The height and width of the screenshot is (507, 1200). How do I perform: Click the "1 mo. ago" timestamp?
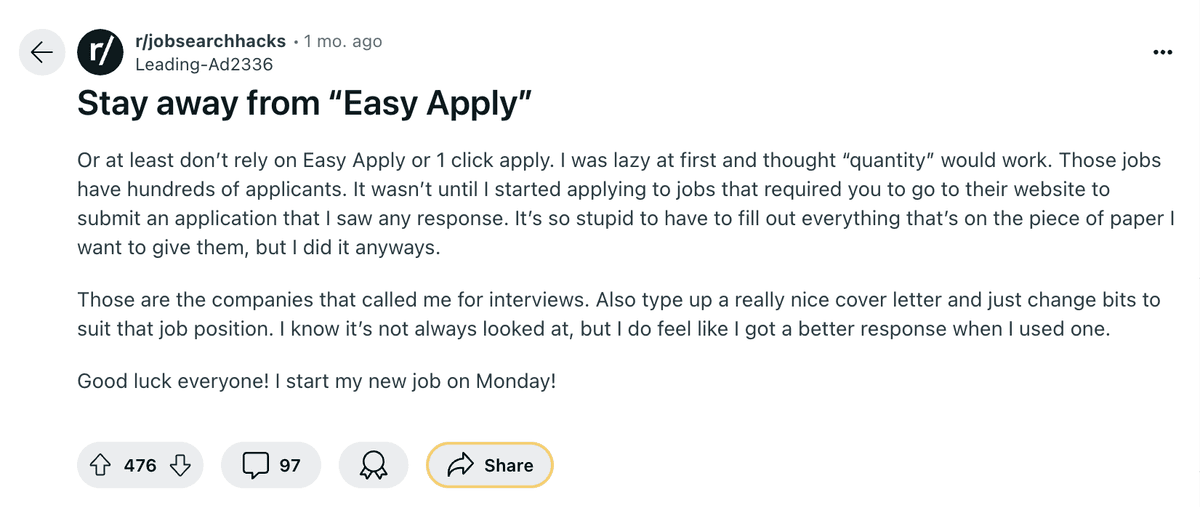[x=343, y=42]
